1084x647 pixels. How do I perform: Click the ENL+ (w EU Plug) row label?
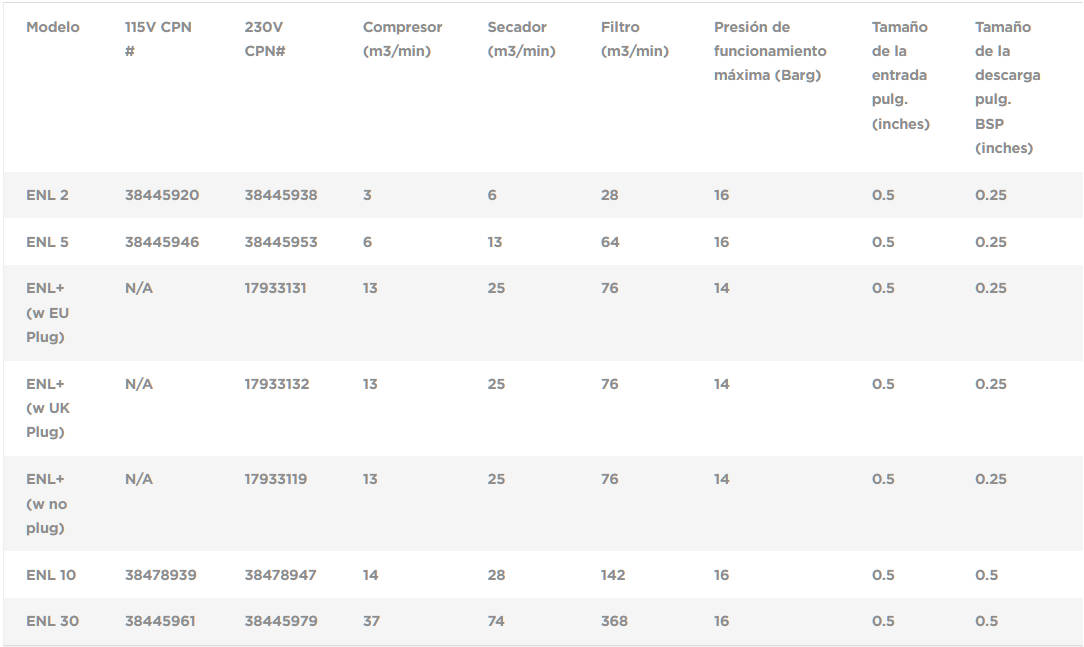coord(47,312)
